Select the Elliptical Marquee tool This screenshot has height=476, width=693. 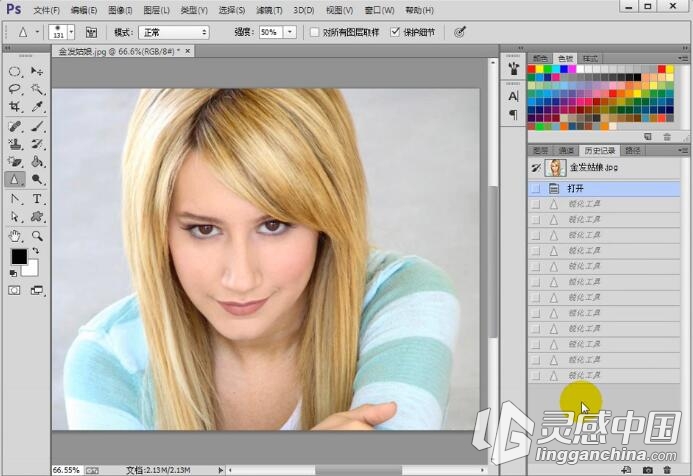click(15, 72)
